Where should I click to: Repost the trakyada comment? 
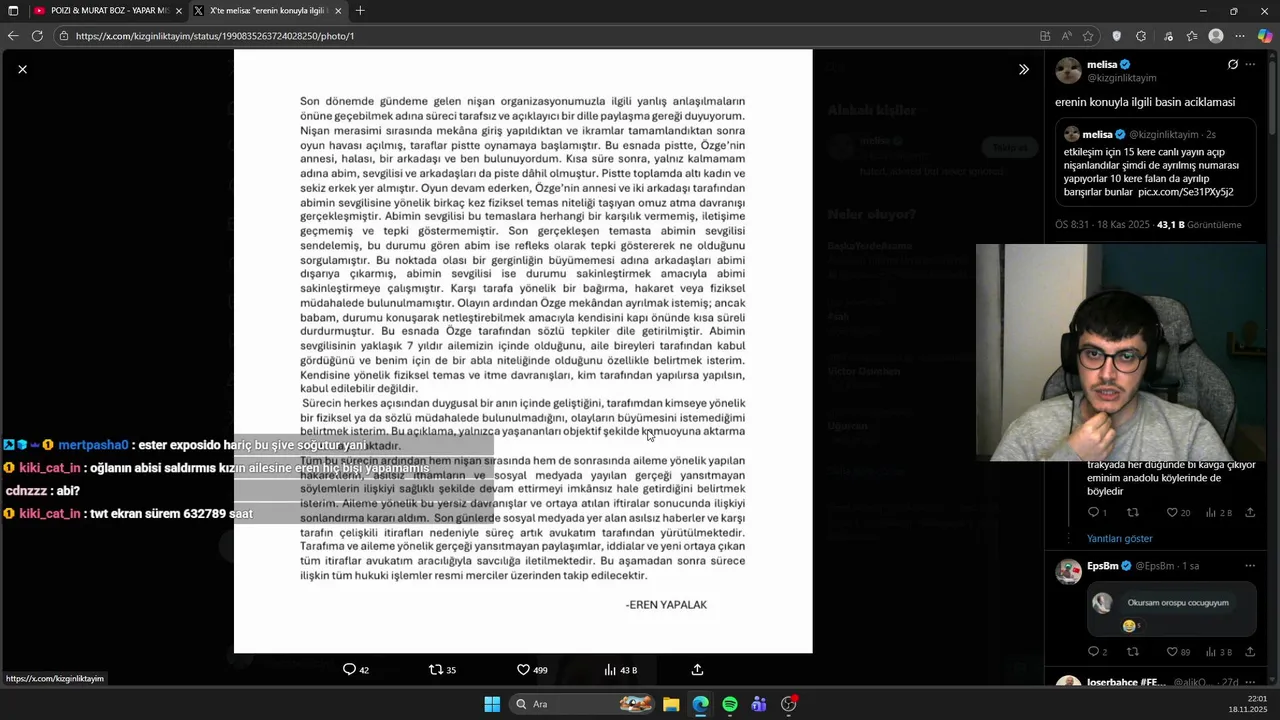(1133, 513)
